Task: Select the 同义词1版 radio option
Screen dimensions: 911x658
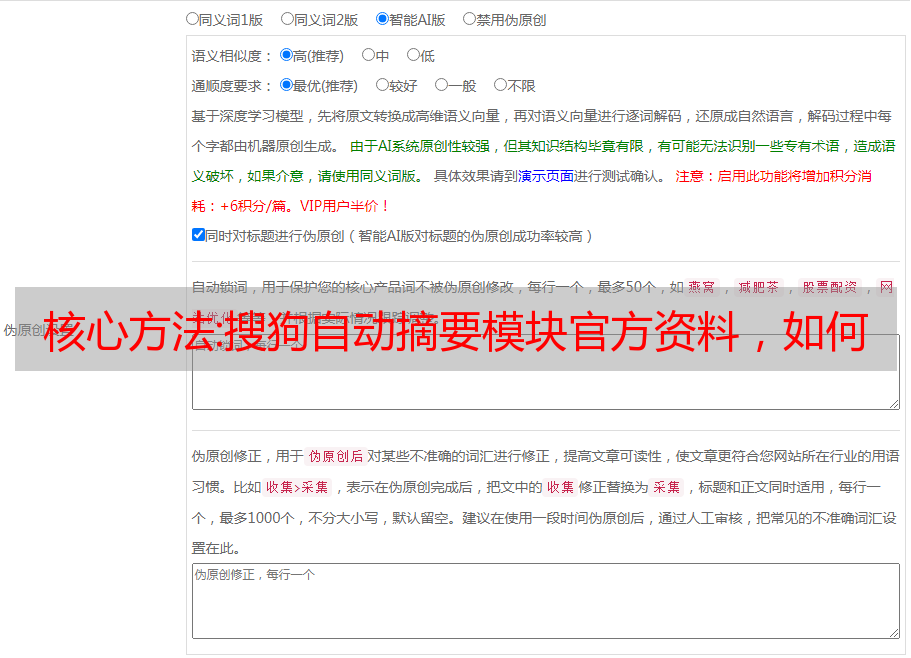Action: pyautogui.click(x=192, y=19)
